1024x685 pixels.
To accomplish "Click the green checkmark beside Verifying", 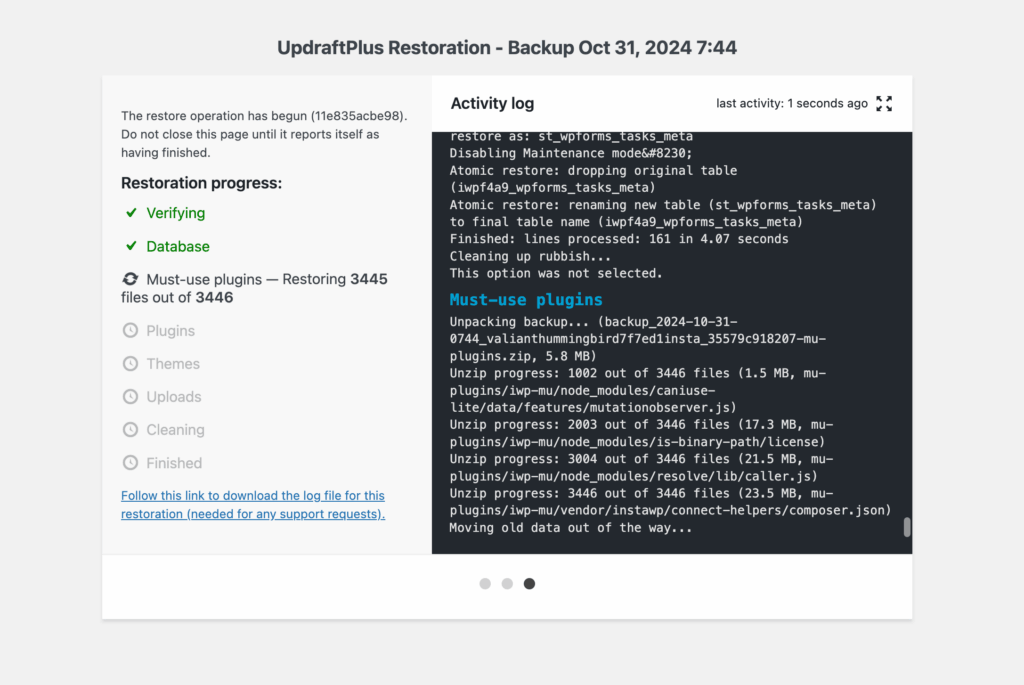I will pyautogui.click(x=131, y=213).
